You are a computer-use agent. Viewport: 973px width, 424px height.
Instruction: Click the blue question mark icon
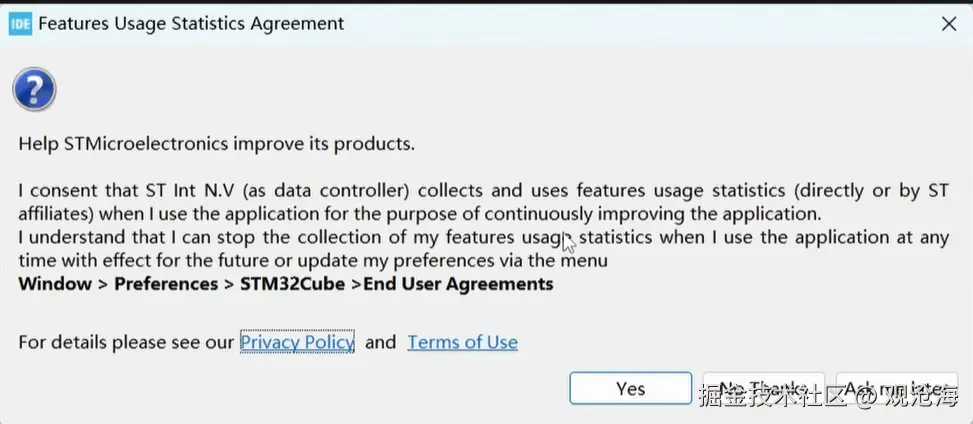(34, 91)
